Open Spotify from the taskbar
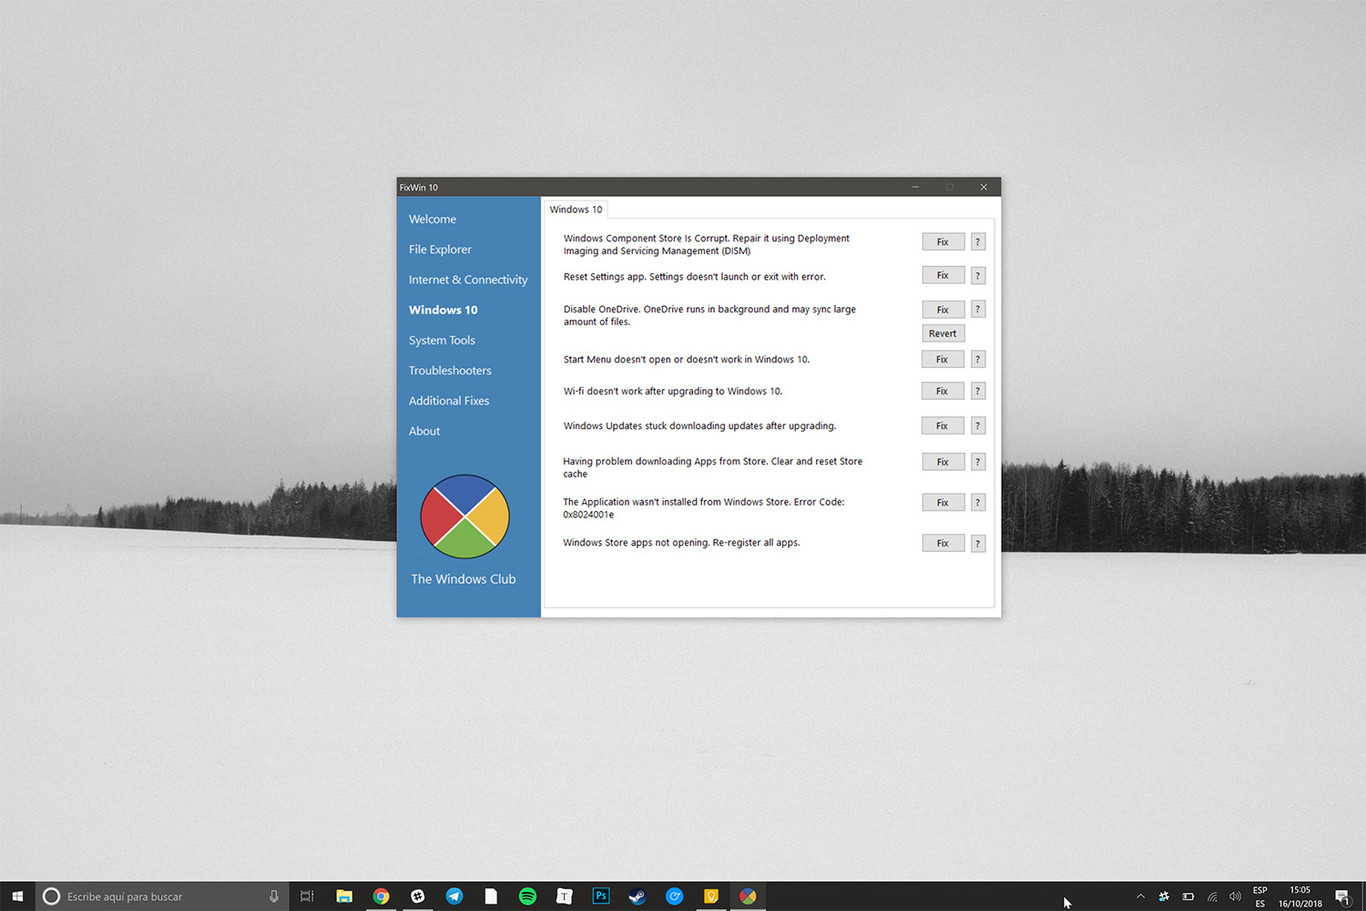The image size is (1366, 911). point(528,896)
